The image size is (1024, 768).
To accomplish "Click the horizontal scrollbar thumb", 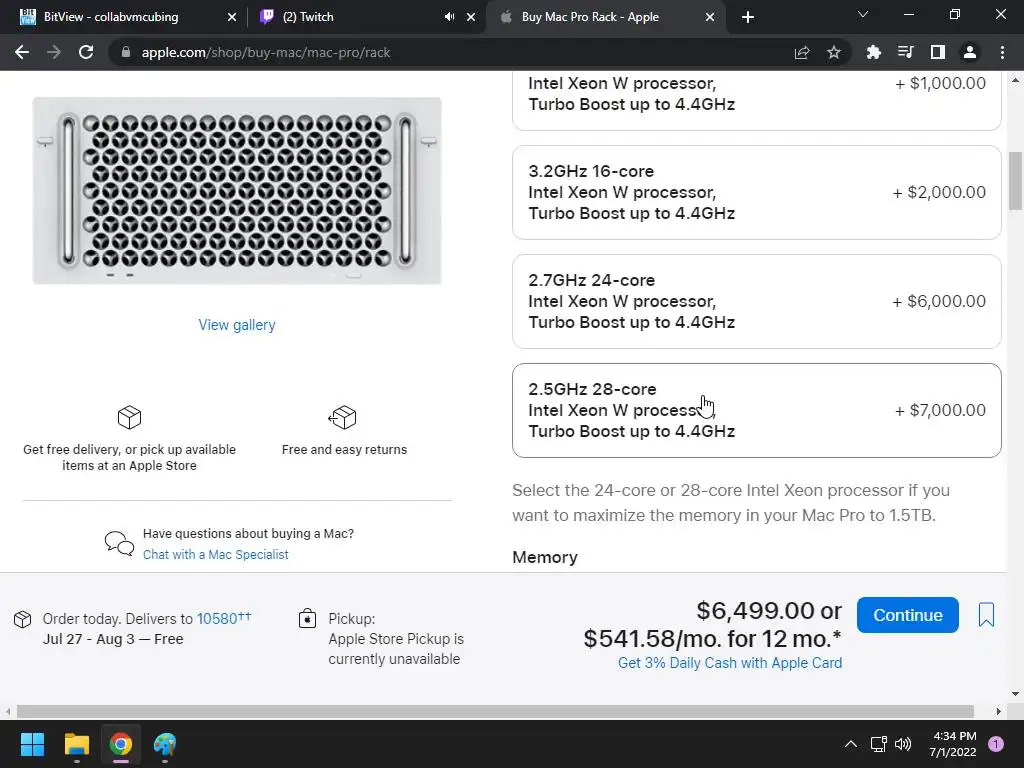I will pyautogui.click(x=495, y=711).
